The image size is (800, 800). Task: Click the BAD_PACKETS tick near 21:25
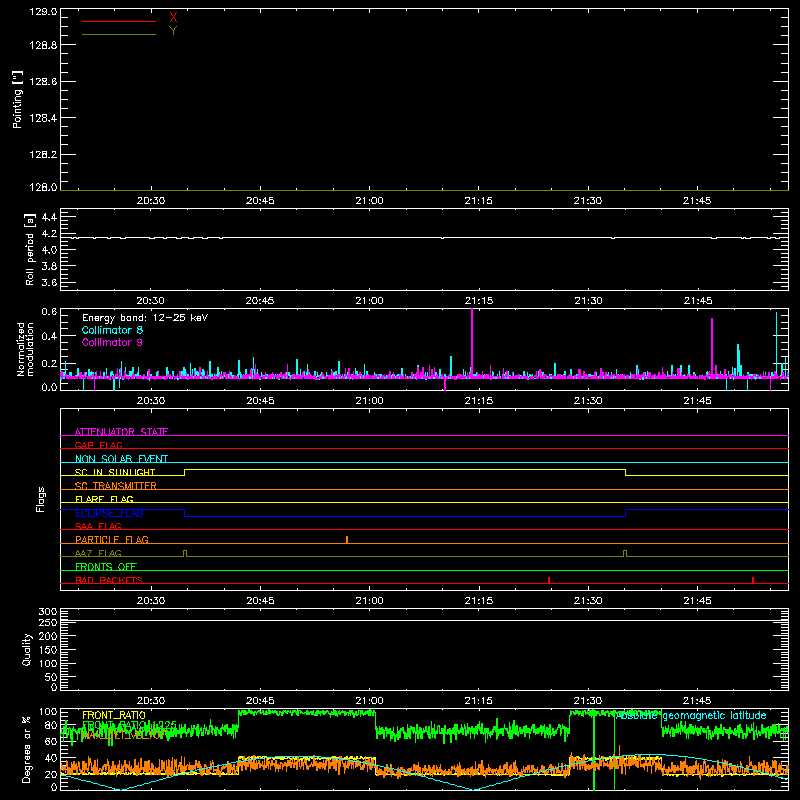click(x=549, y=580)
